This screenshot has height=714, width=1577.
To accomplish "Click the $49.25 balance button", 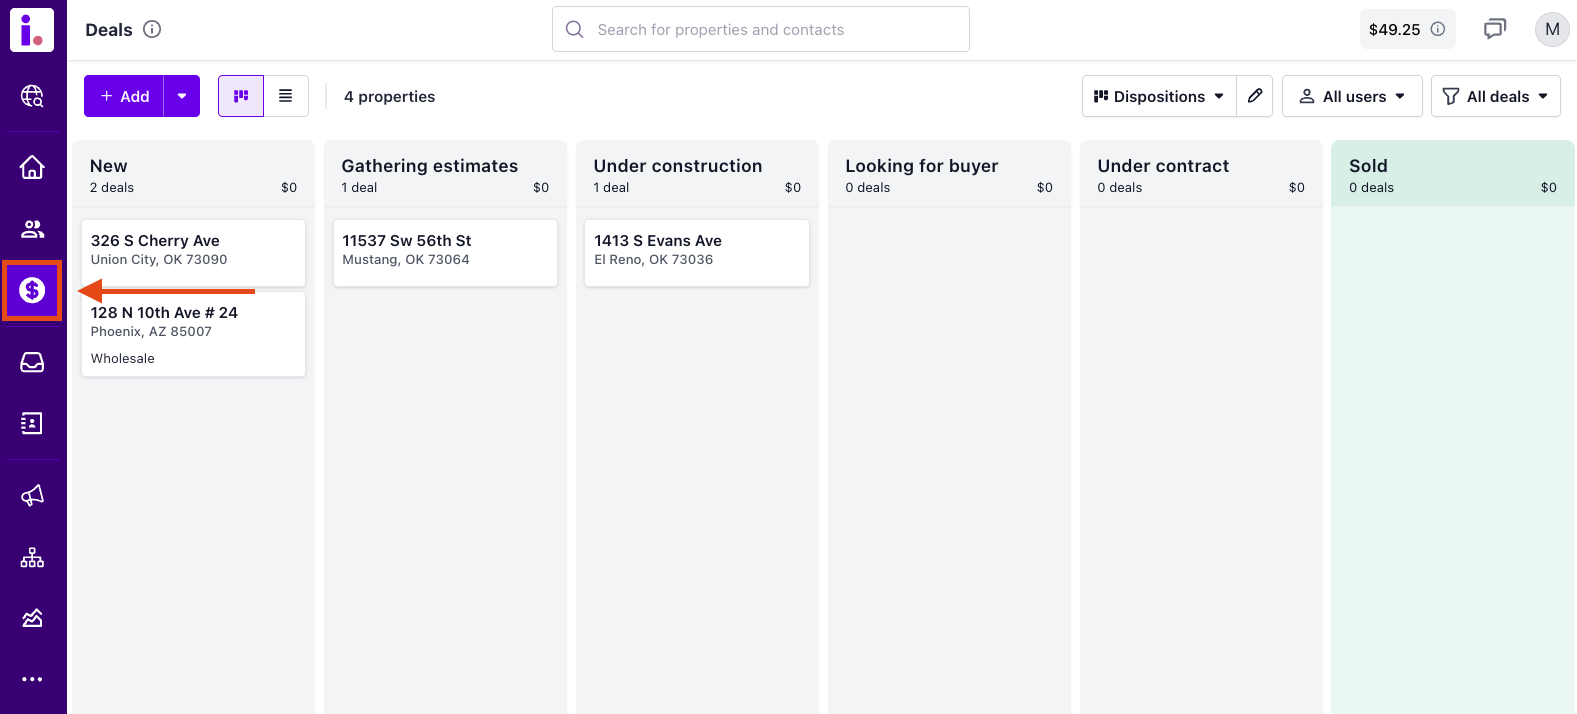I will [1406, 29].
